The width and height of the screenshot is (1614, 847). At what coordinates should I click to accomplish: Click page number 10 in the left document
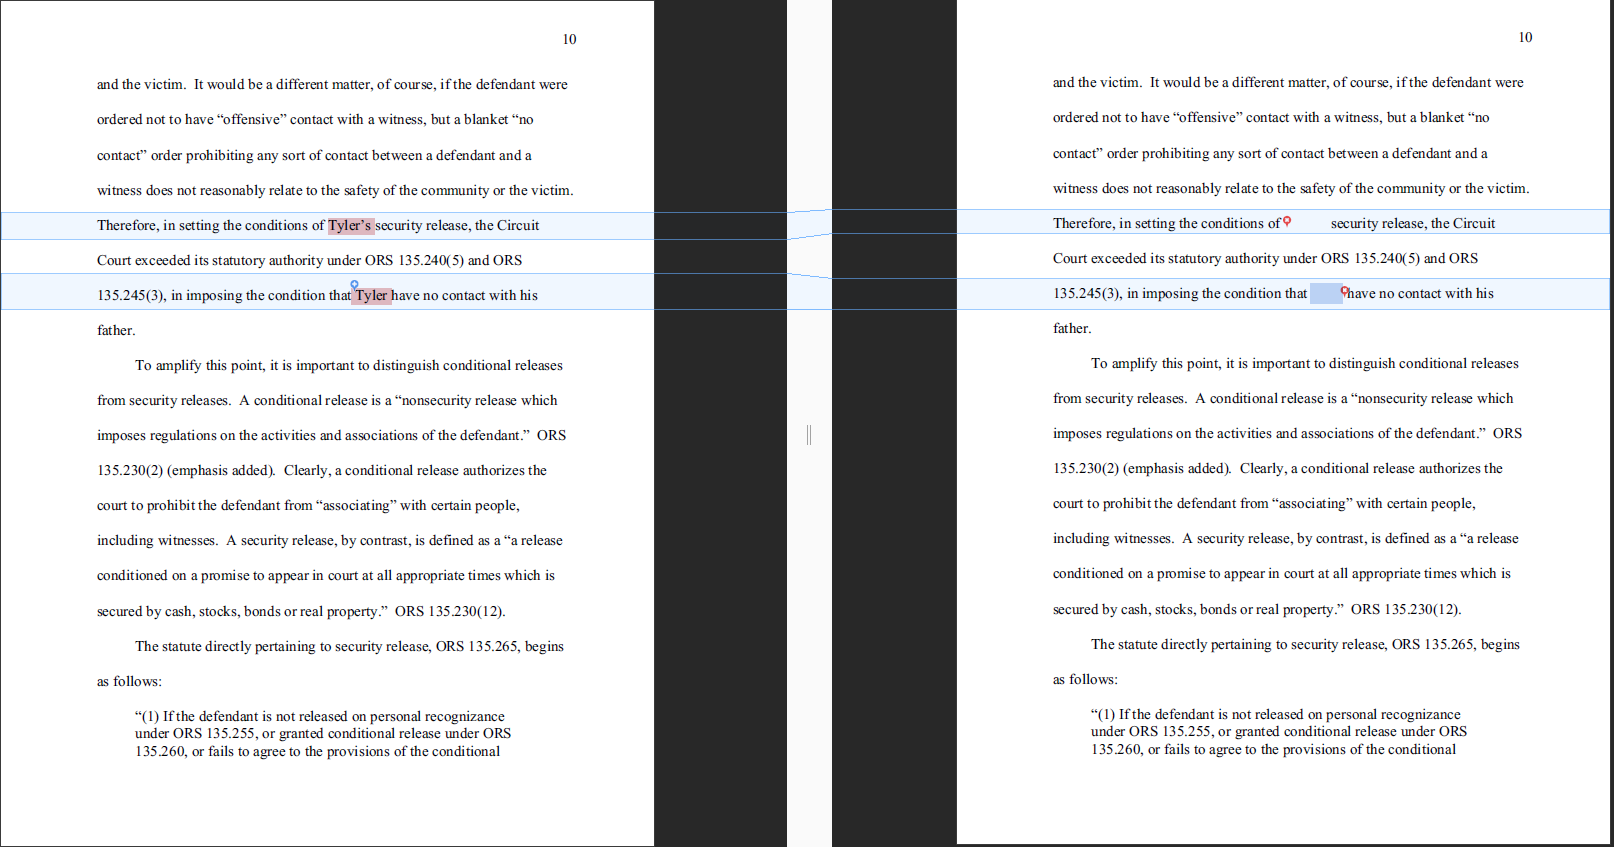[x=569, y=40]
